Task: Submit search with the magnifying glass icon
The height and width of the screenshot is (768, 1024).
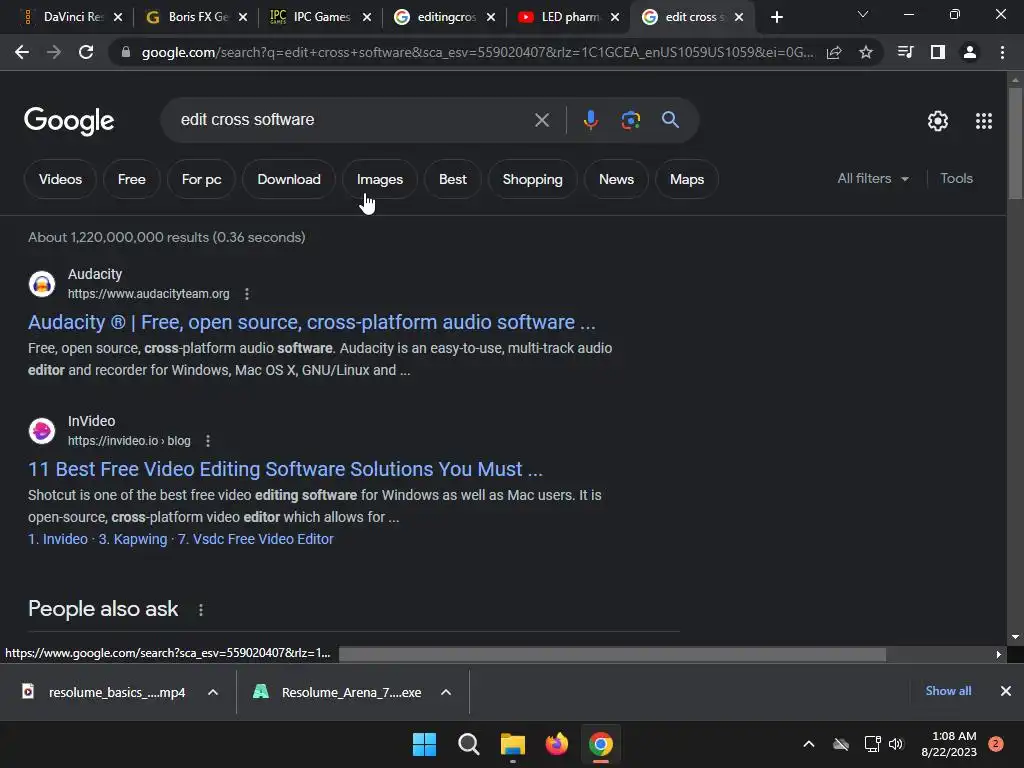Action: tap(670, 120)
